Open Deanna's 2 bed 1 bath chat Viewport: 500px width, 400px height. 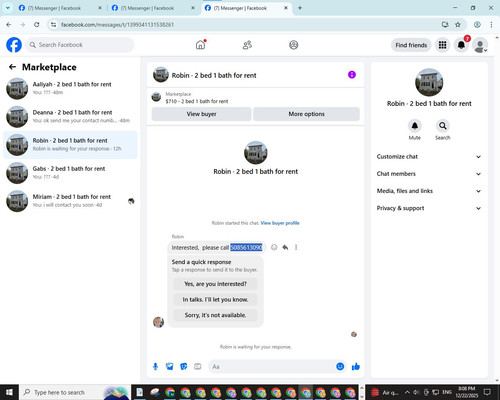point(70,117)
